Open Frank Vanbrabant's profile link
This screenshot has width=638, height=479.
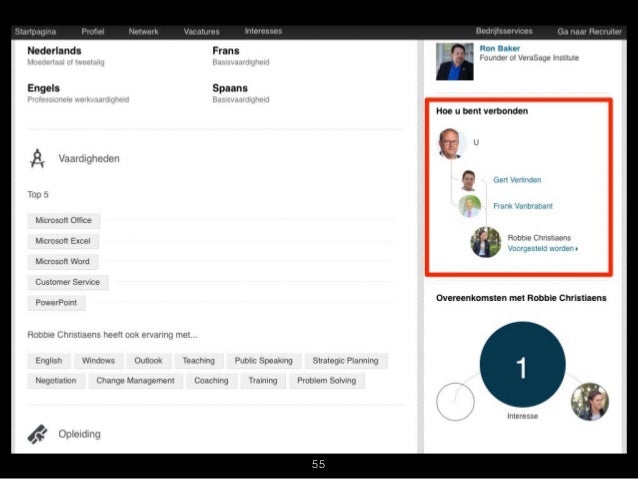(x=523, y=206)
